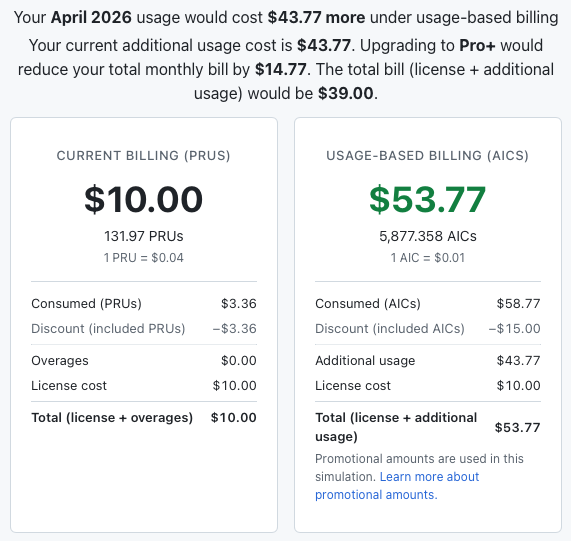Click the Total (license + additional usage) label

(x=396, y=427)
